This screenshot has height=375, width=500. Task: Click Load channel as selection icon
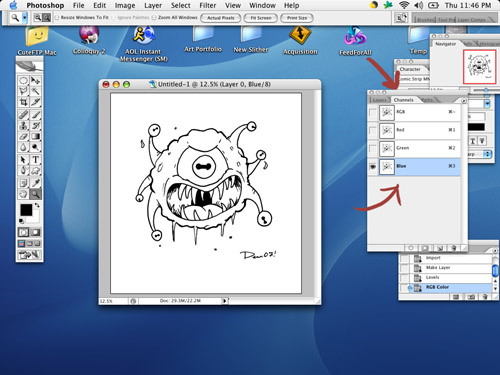411,248
